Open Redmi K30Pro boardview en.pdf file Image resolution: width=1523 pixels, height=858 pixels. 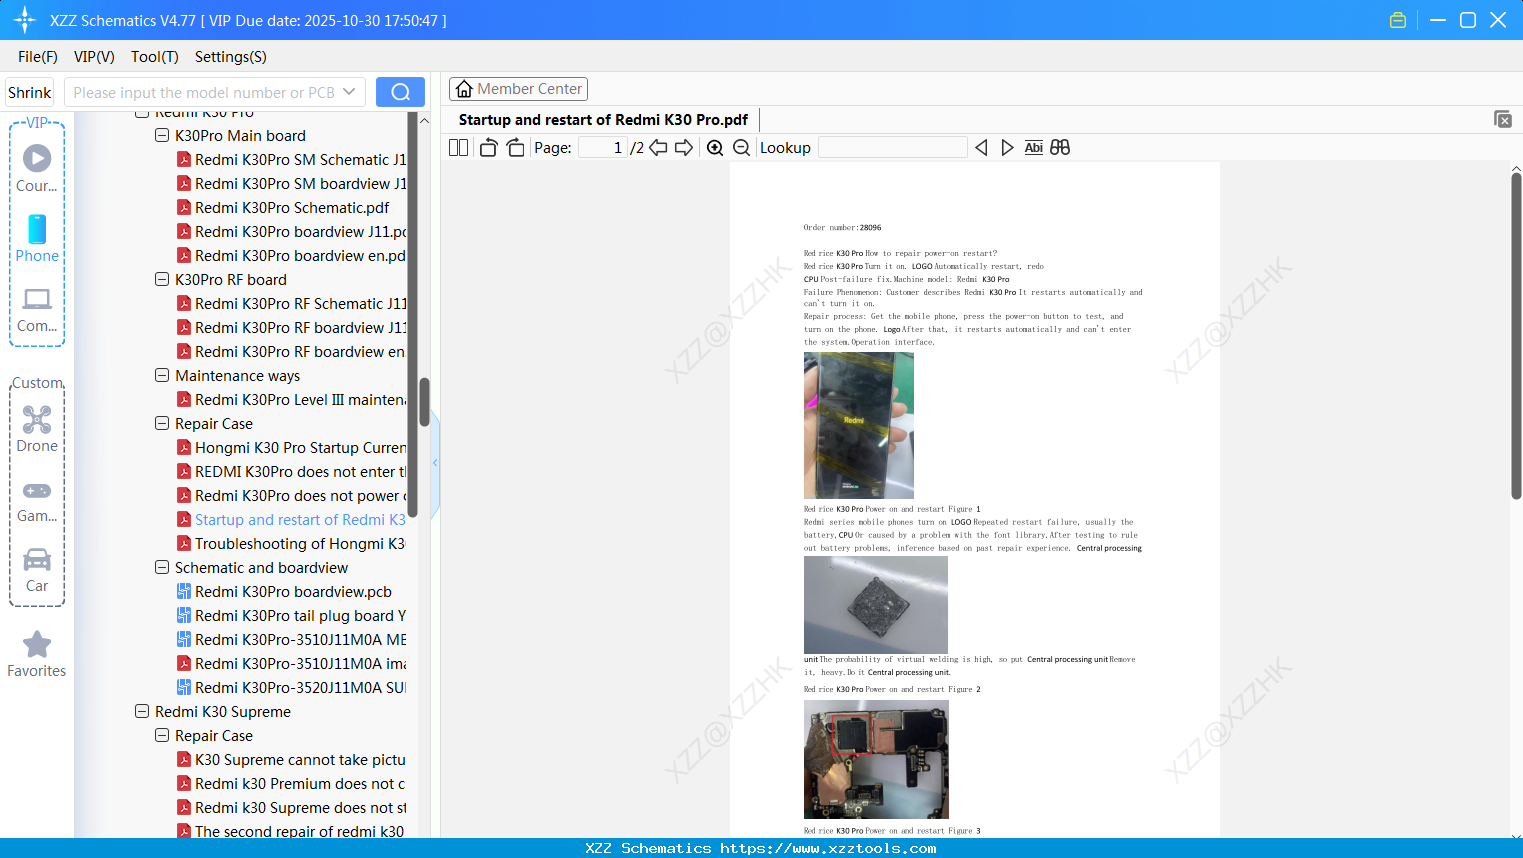coord(300,256)
